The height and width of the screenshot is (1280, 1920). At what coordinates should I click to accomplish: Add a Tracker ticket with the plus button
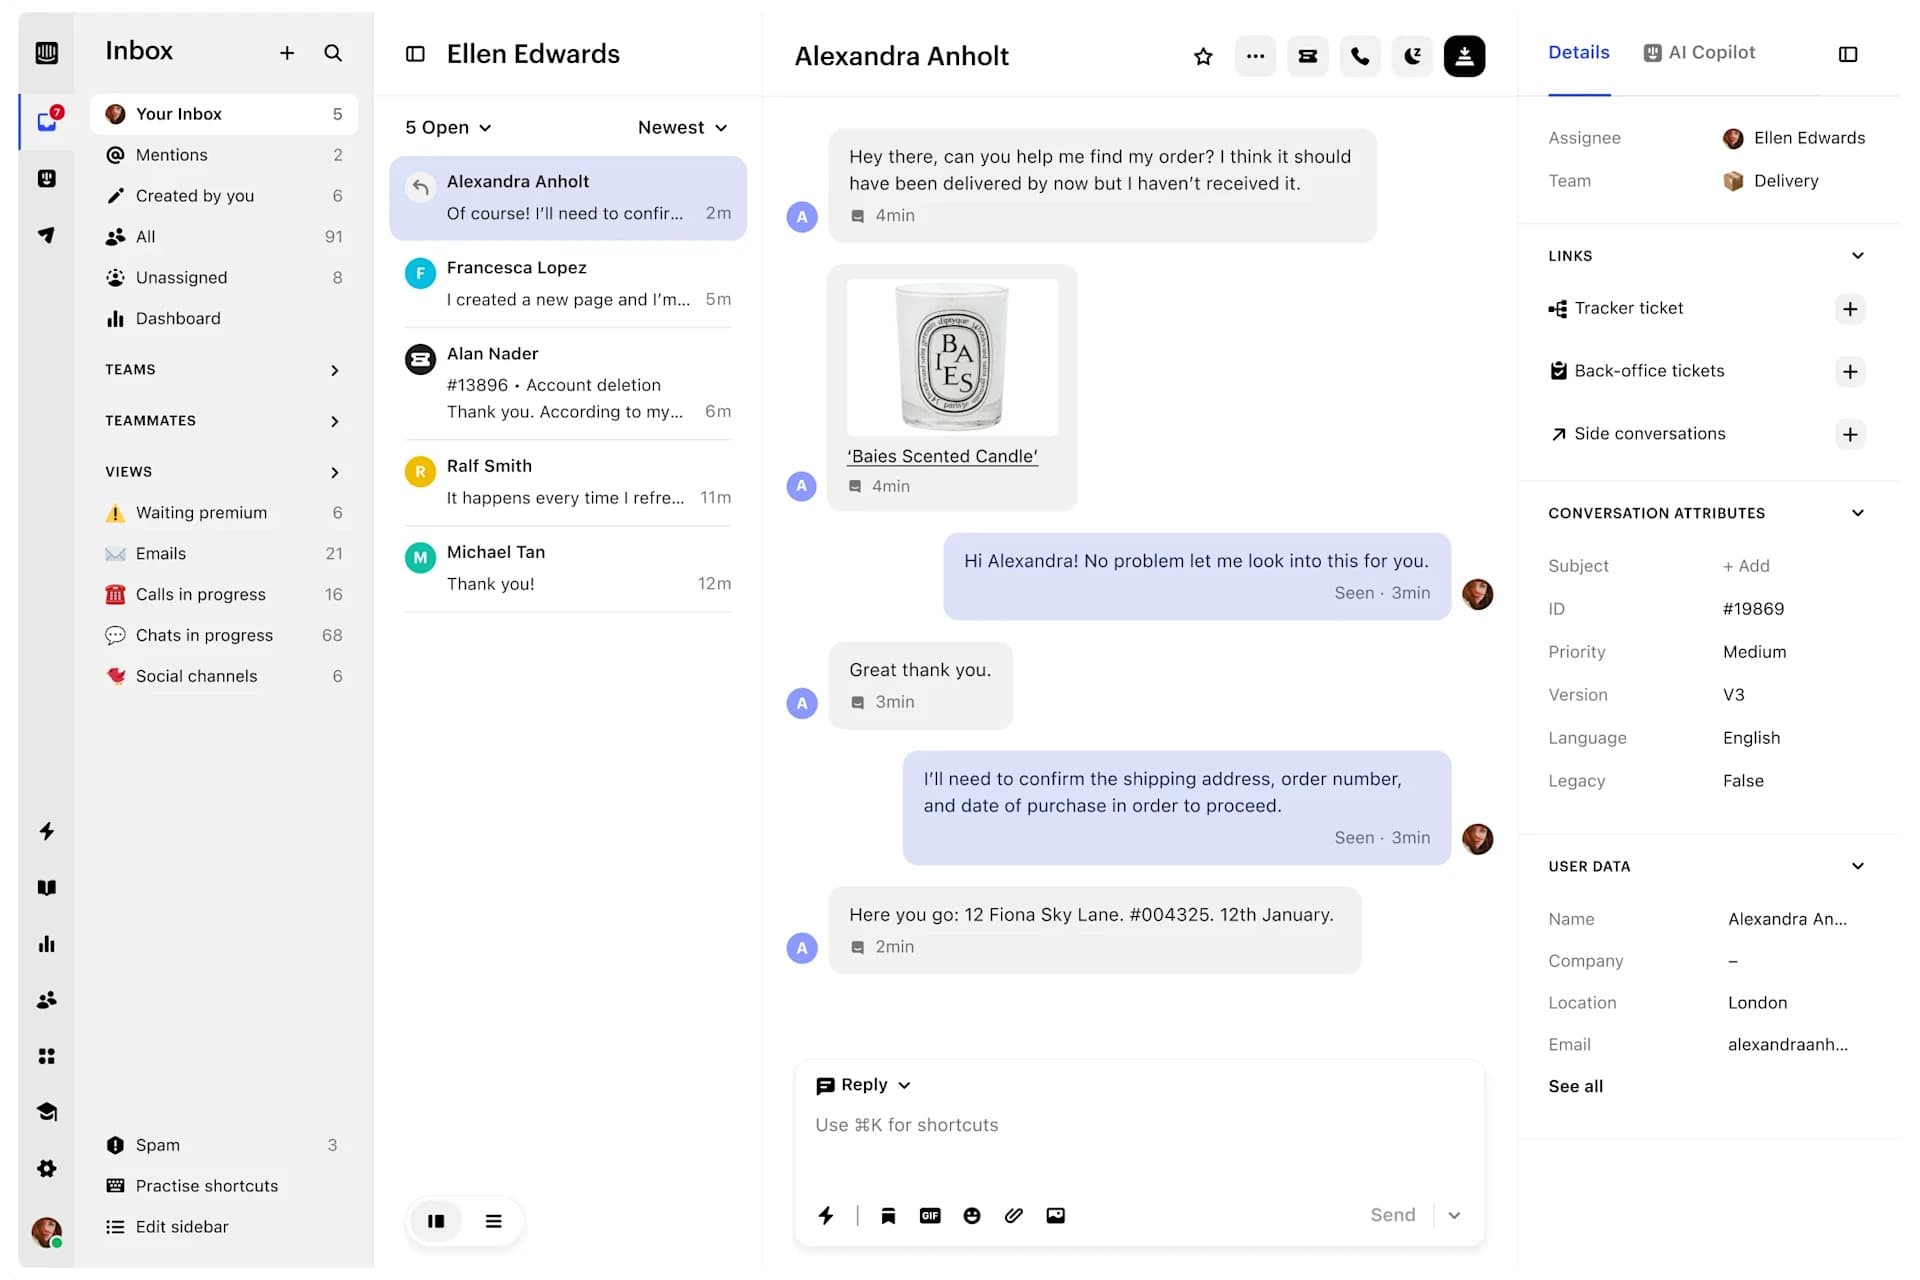pos(1850,308)
